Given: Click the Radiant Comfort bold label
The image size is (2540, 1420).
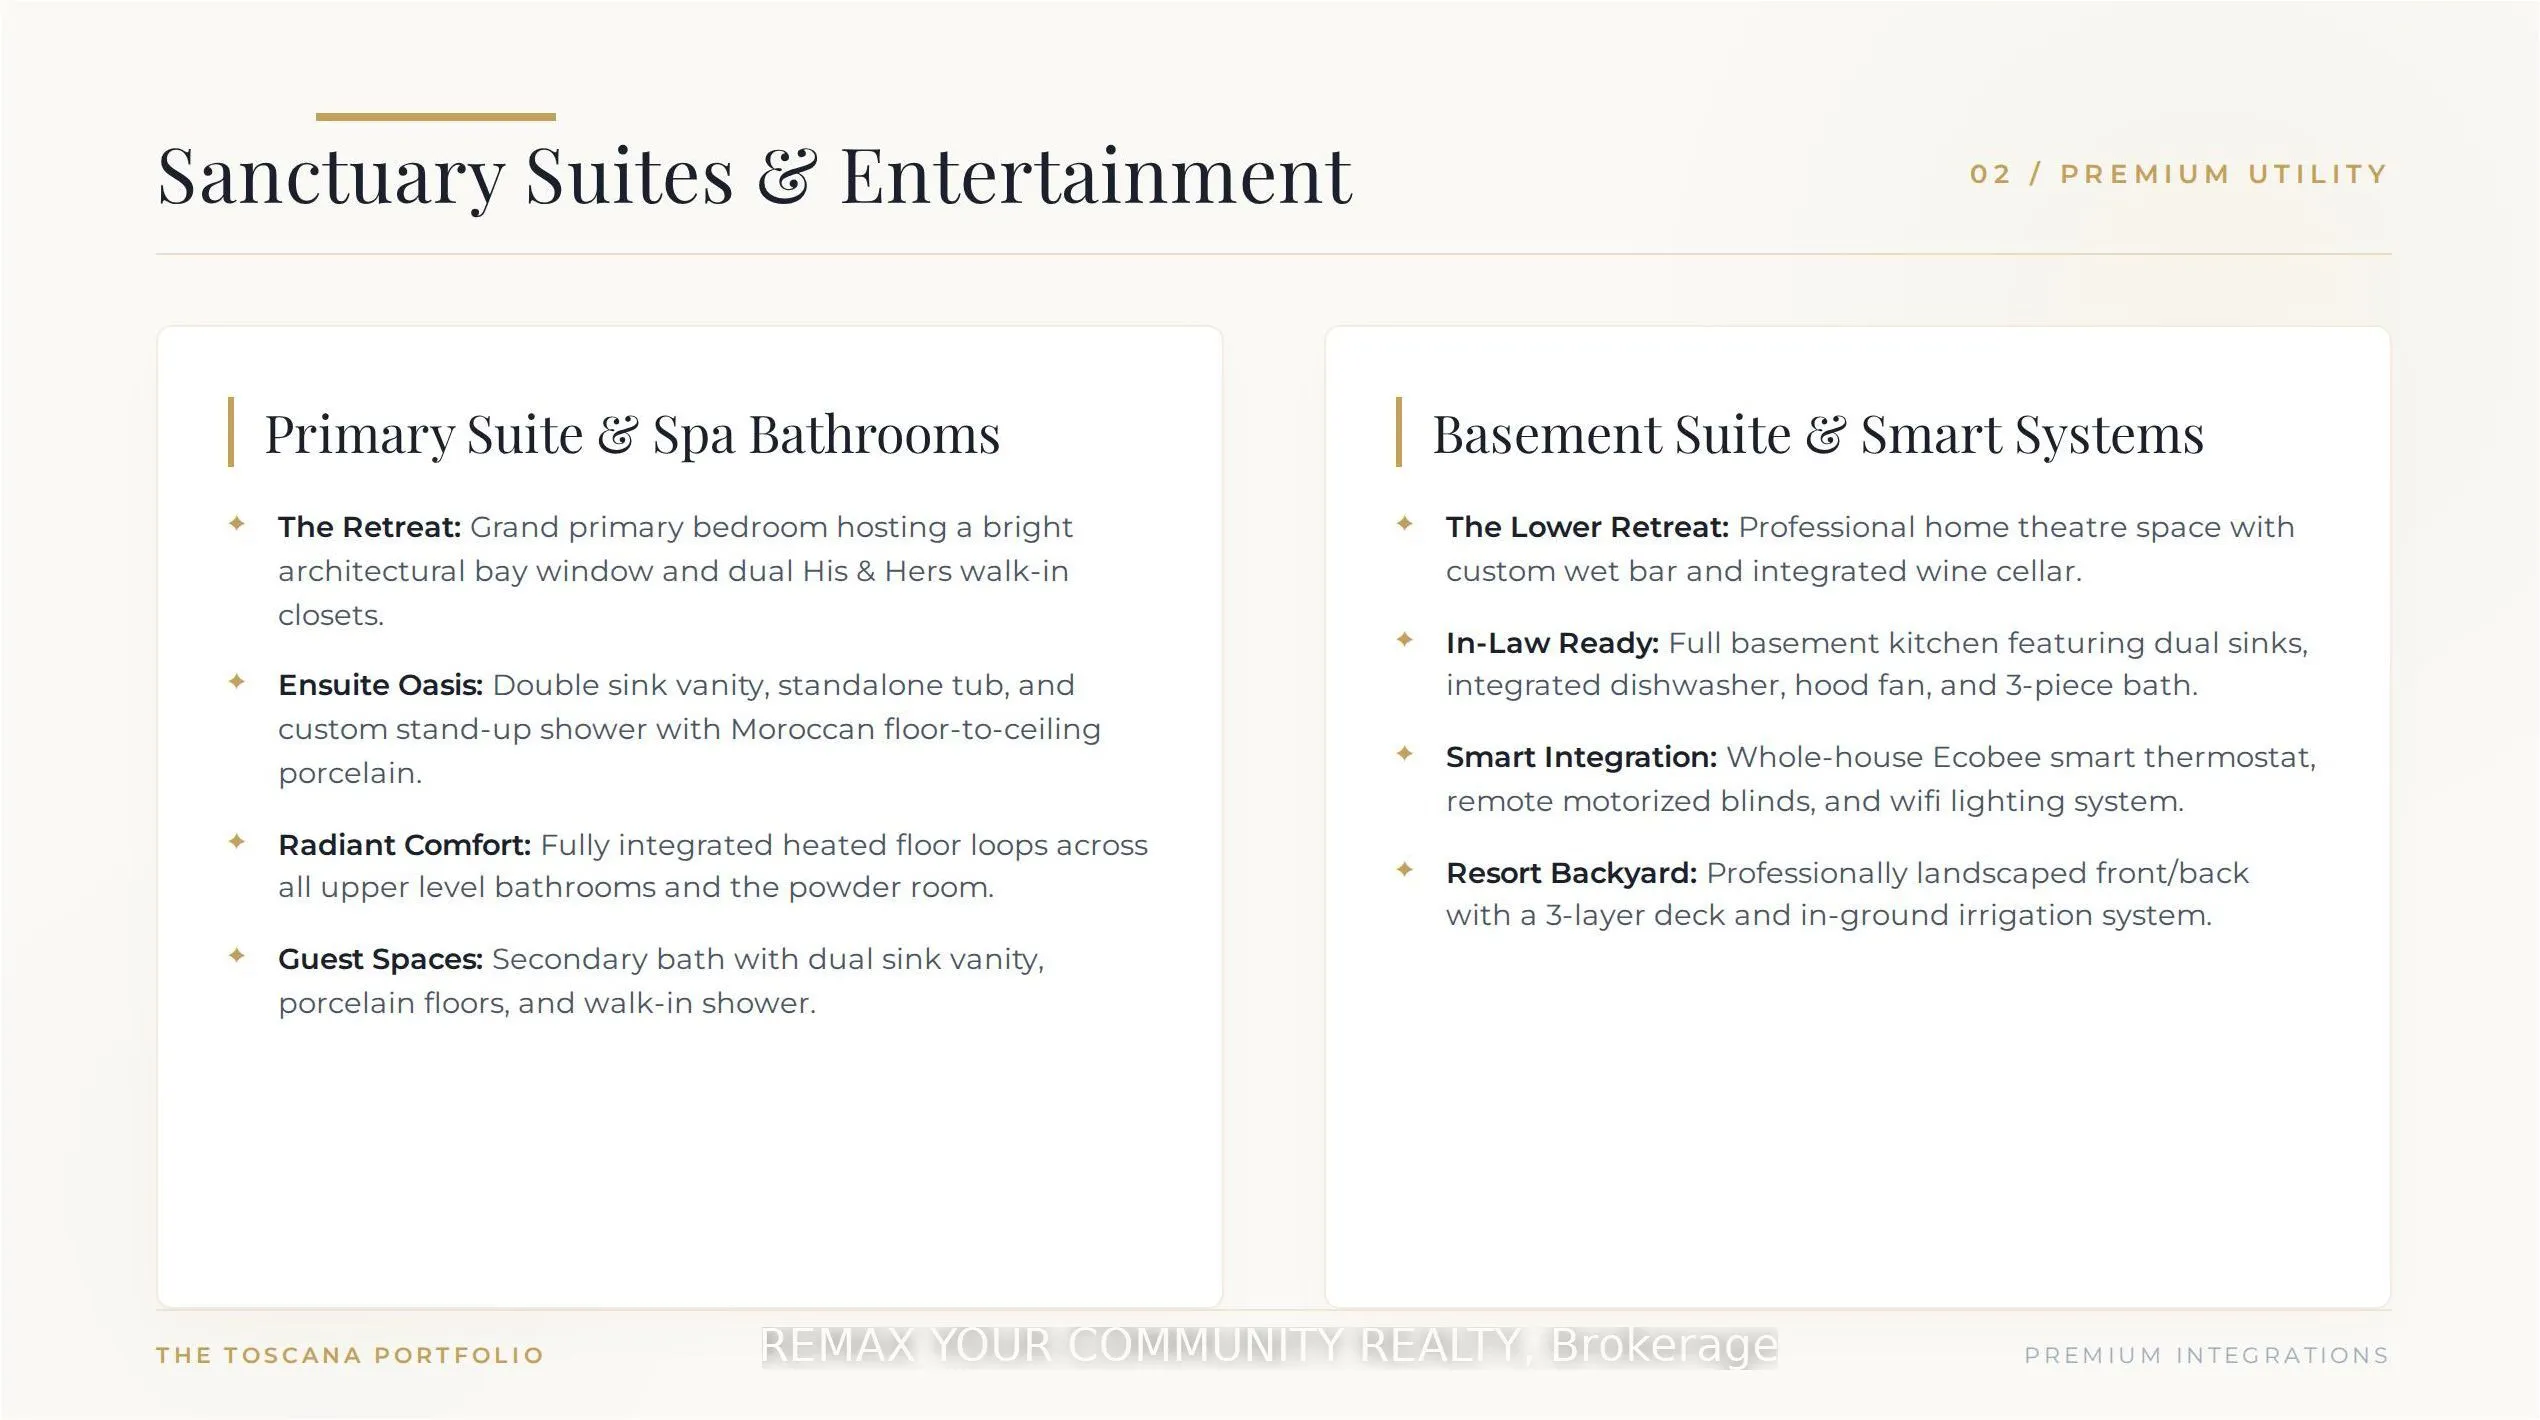Looking at the screenshot, I should click(404, 845).
